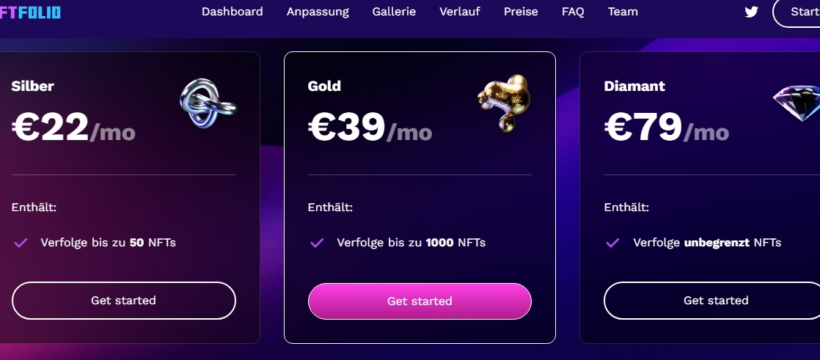Get started with the Diamant plan
Viewport: 820px width, 360px height.
[x=712, y=300]
